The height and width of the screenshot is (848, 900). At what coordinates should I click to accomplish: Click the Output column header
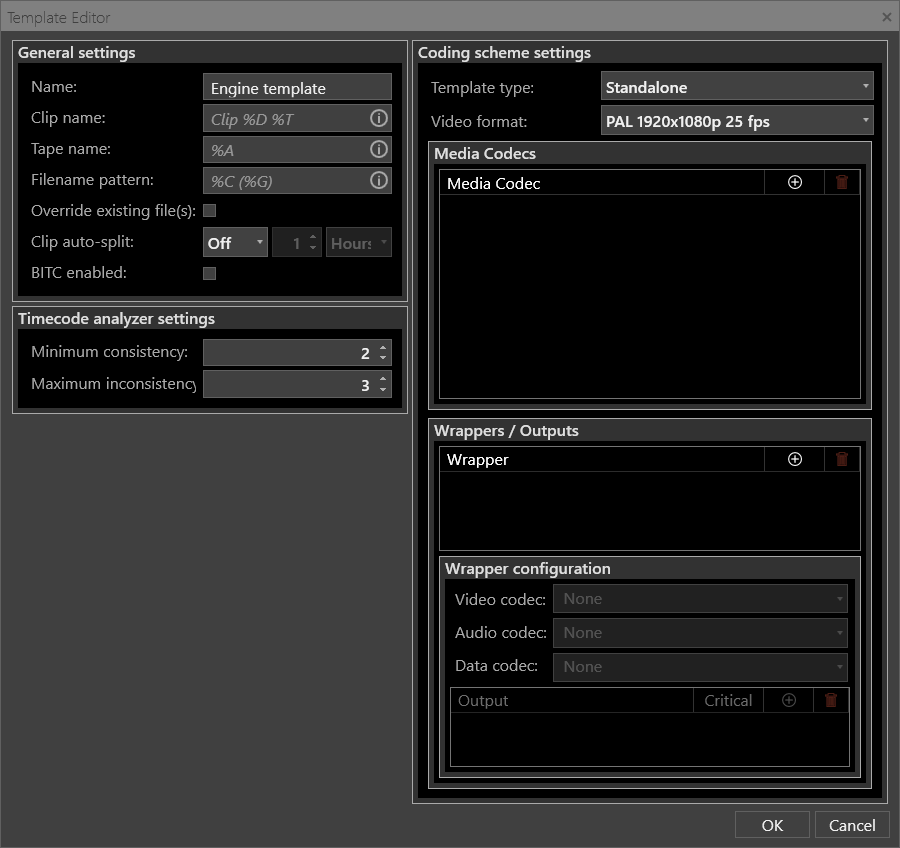(x=572, y=700)
